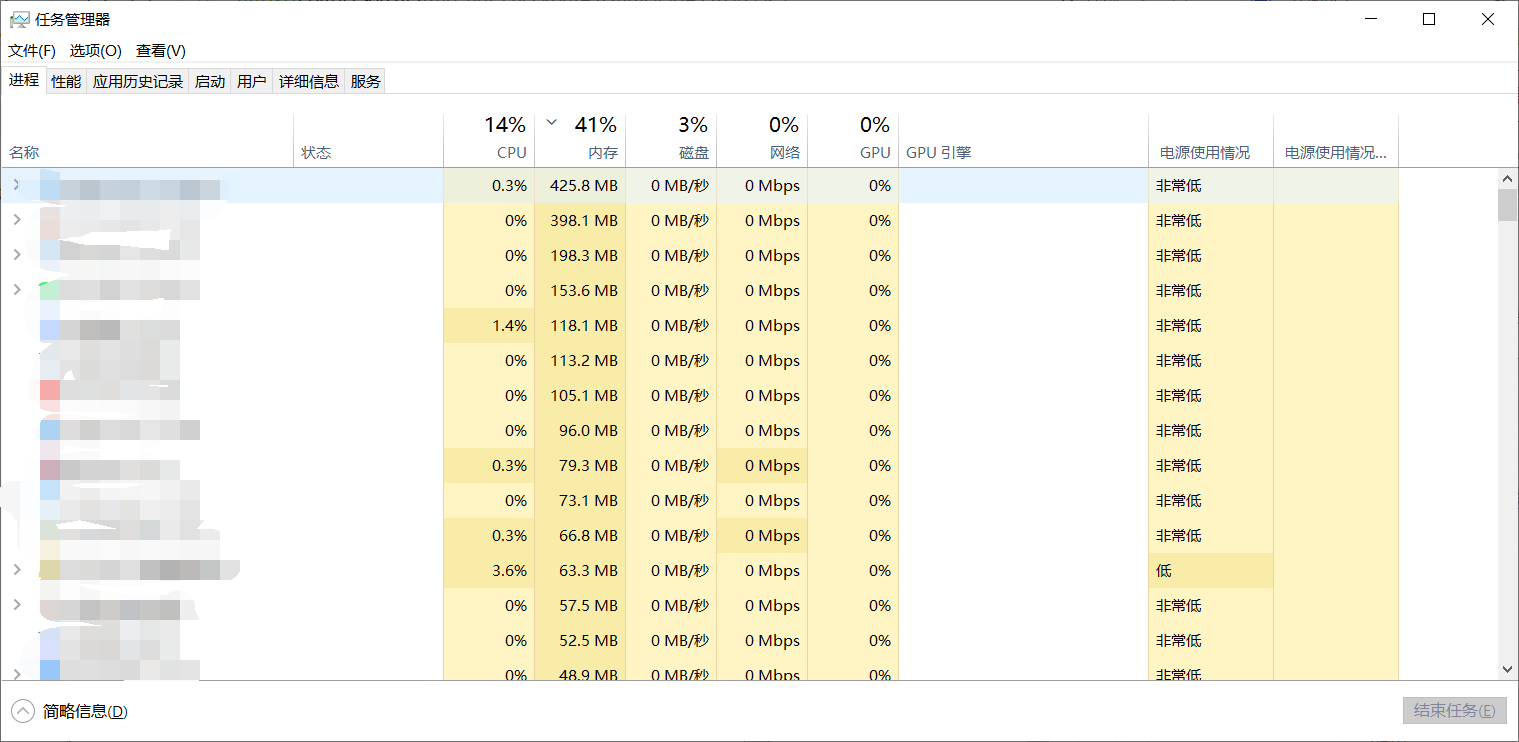Select the 118.1 MB memory cell

(580, 325)
